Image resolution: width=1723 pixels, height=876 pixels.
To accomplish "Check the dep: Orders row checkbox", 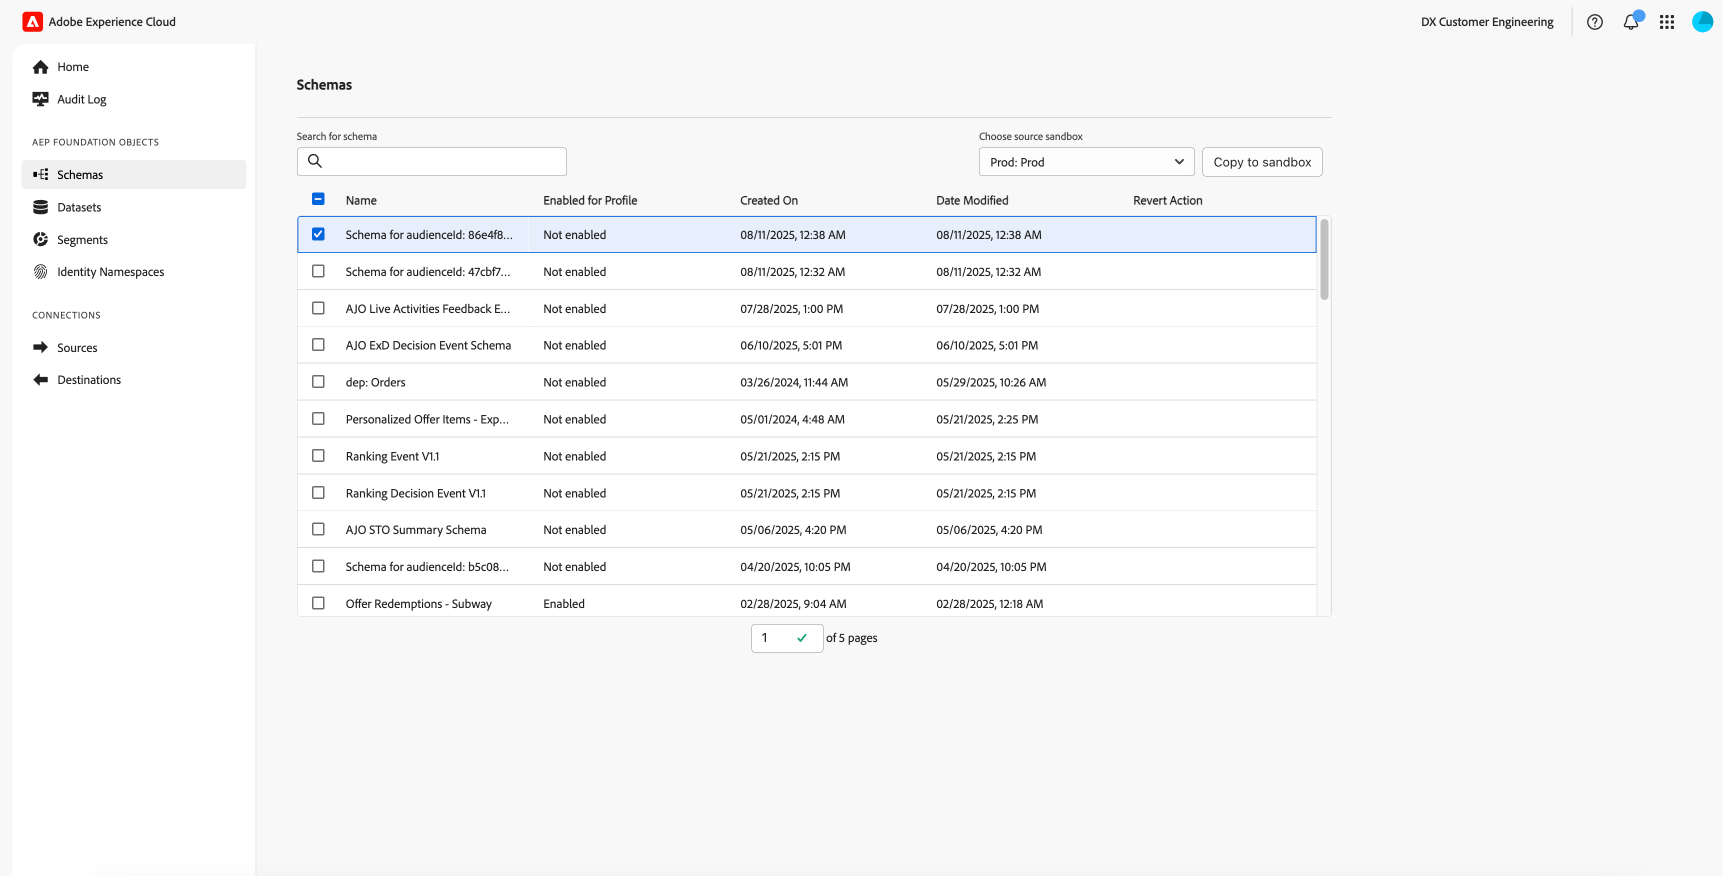I will tap(318, 382).
